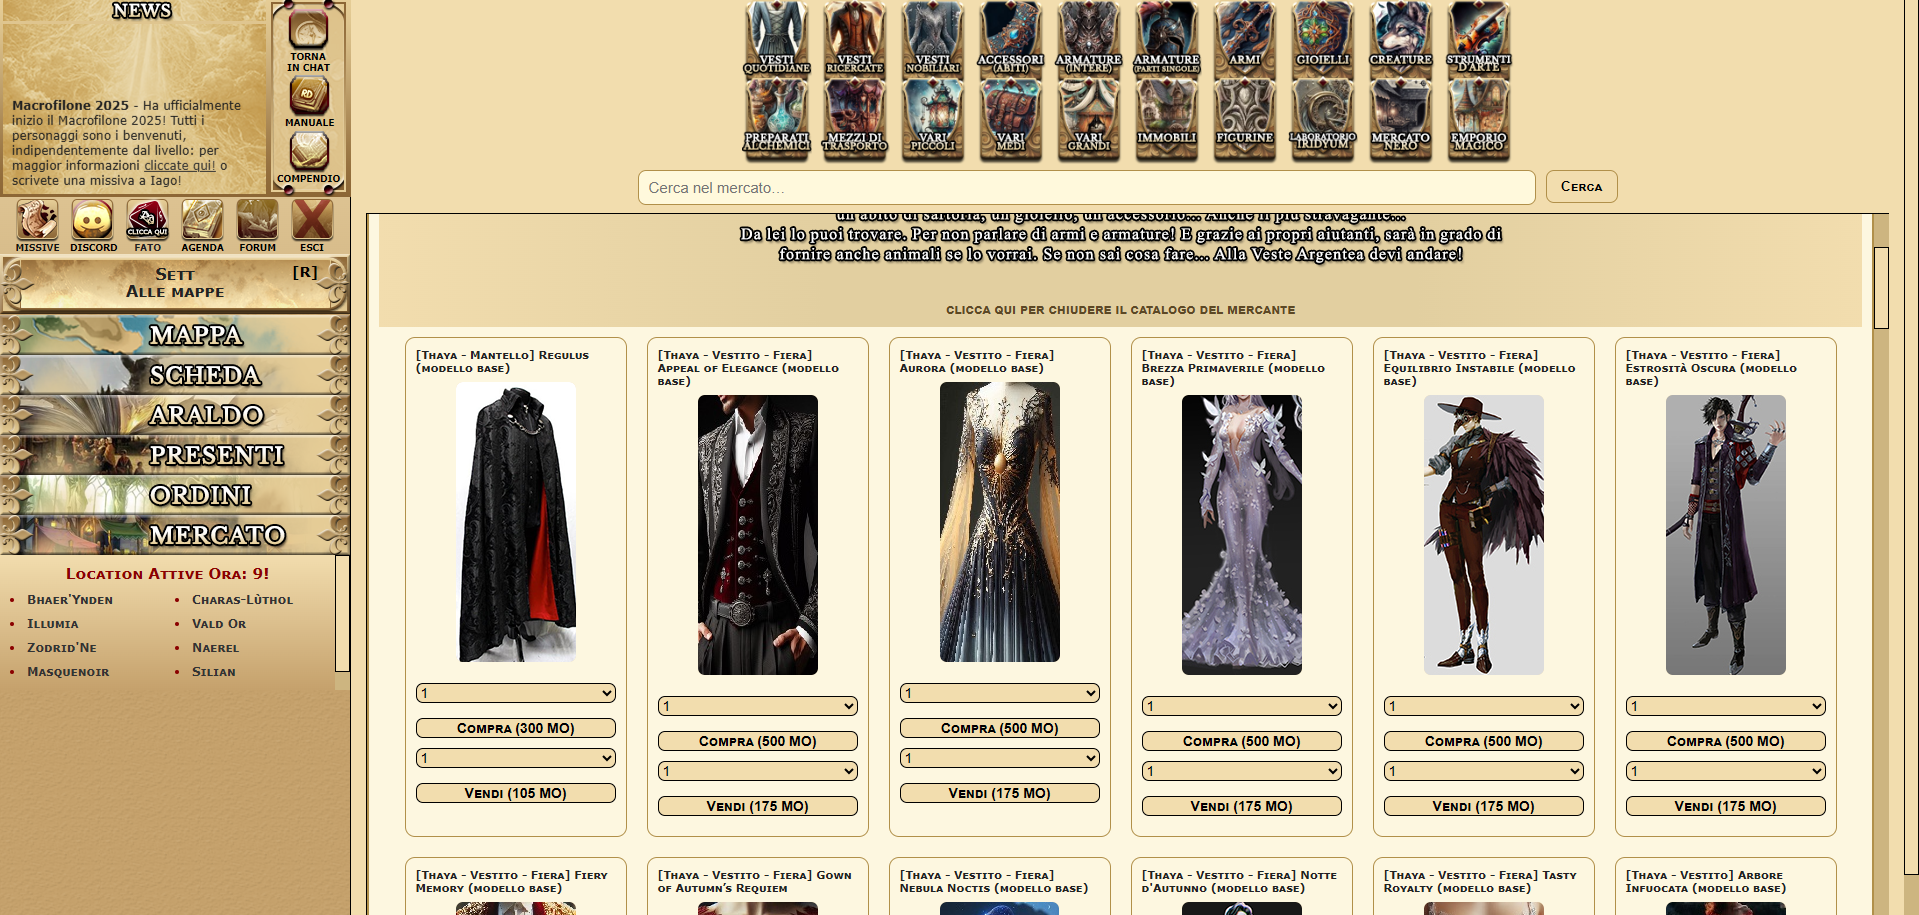The image size is (1919, 915).
Task: Expand buy quantity dropdown for Estrosità Oscura
Action: click(1725, 706)
